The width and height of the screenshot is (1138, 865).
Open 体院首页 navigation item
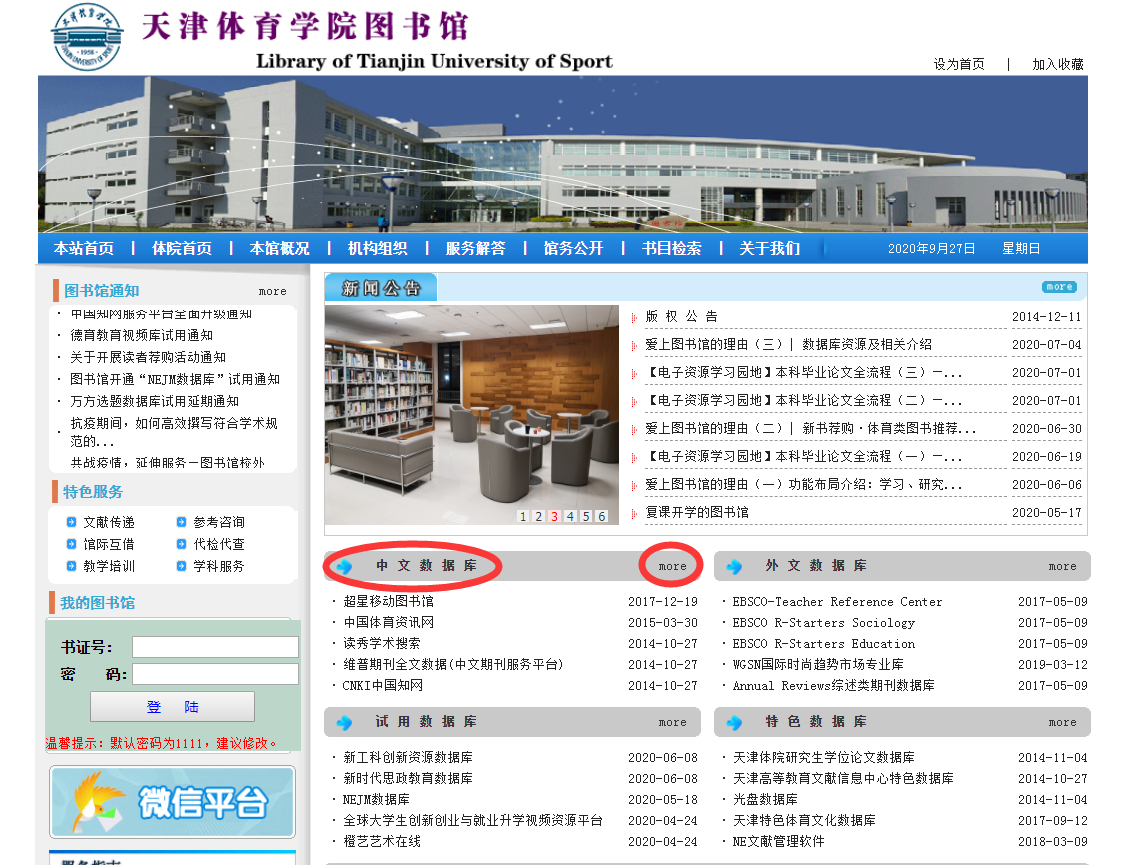(181, 248)
